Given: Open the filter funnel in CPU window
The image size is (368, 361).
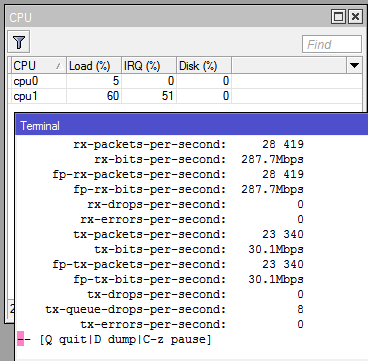Looking at the screenshot, I should click(19, 42).
